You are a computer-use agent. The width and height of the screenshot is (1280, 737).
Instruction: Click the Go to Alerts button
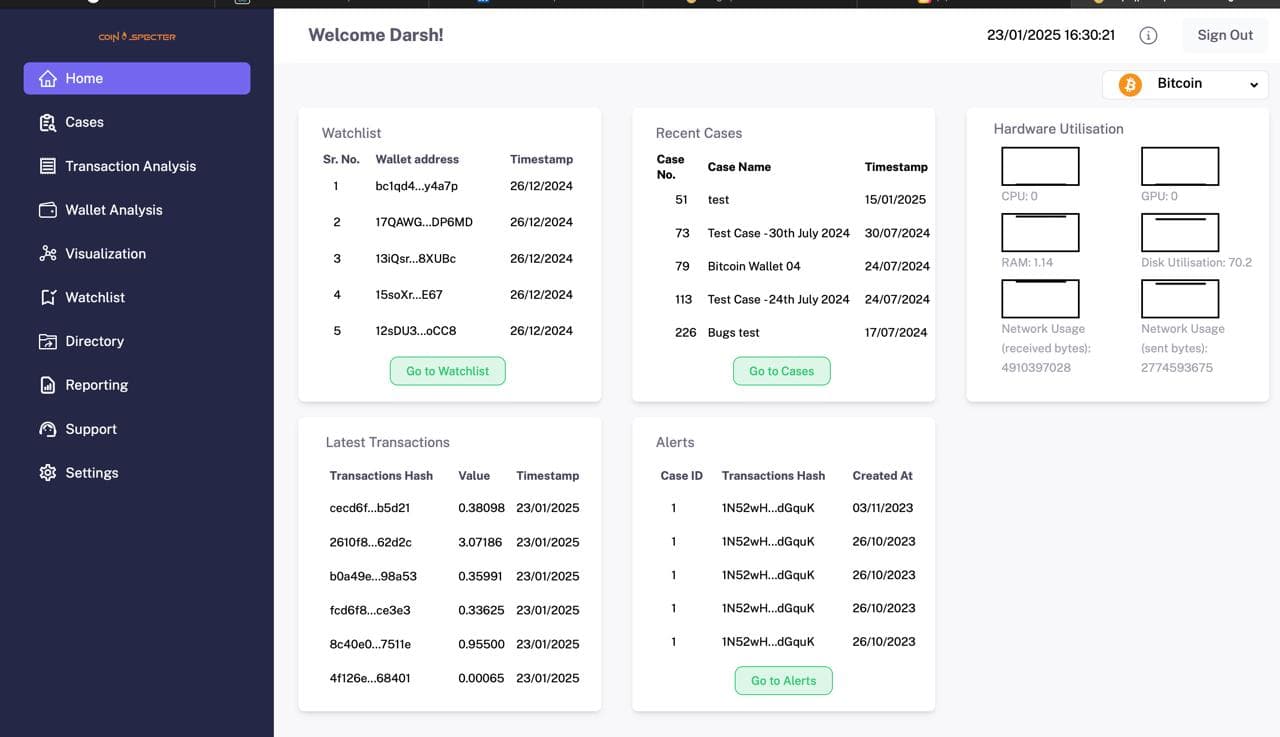click(x=783, y=681)
